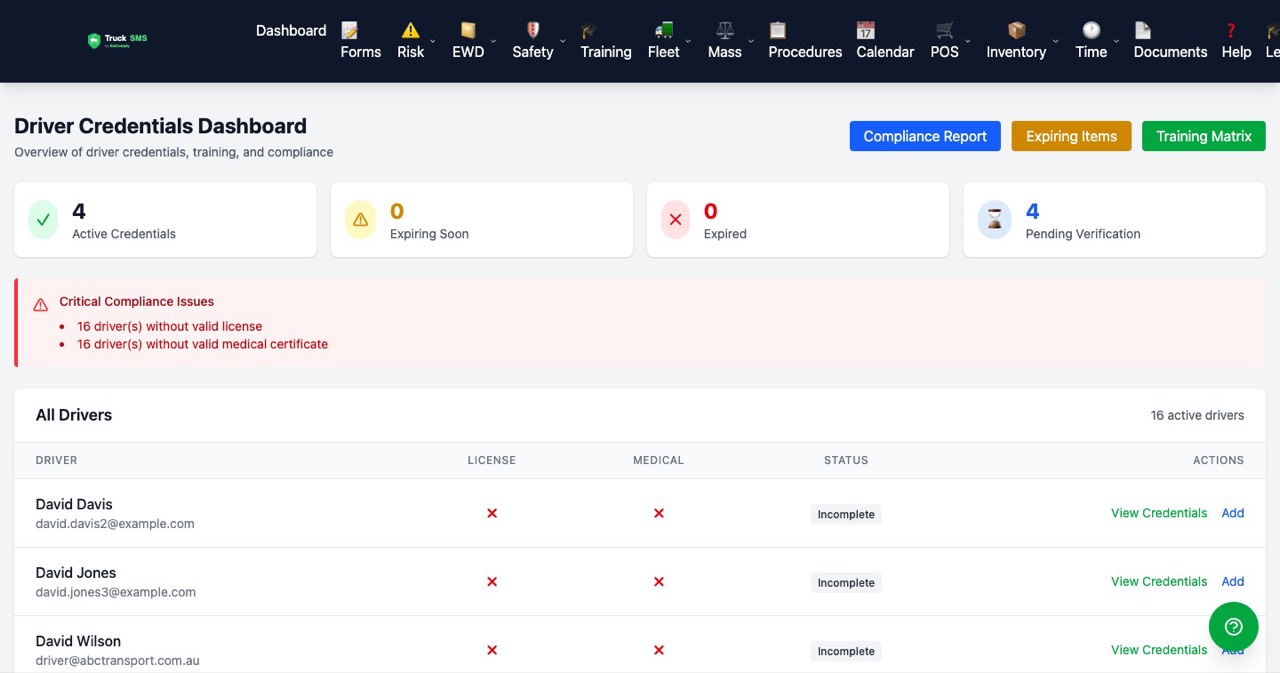Image resolution: width=1280 pixels, height=673 pixels.
Task: Open the Procedures clipboard icon
Action: coord(777,30)
